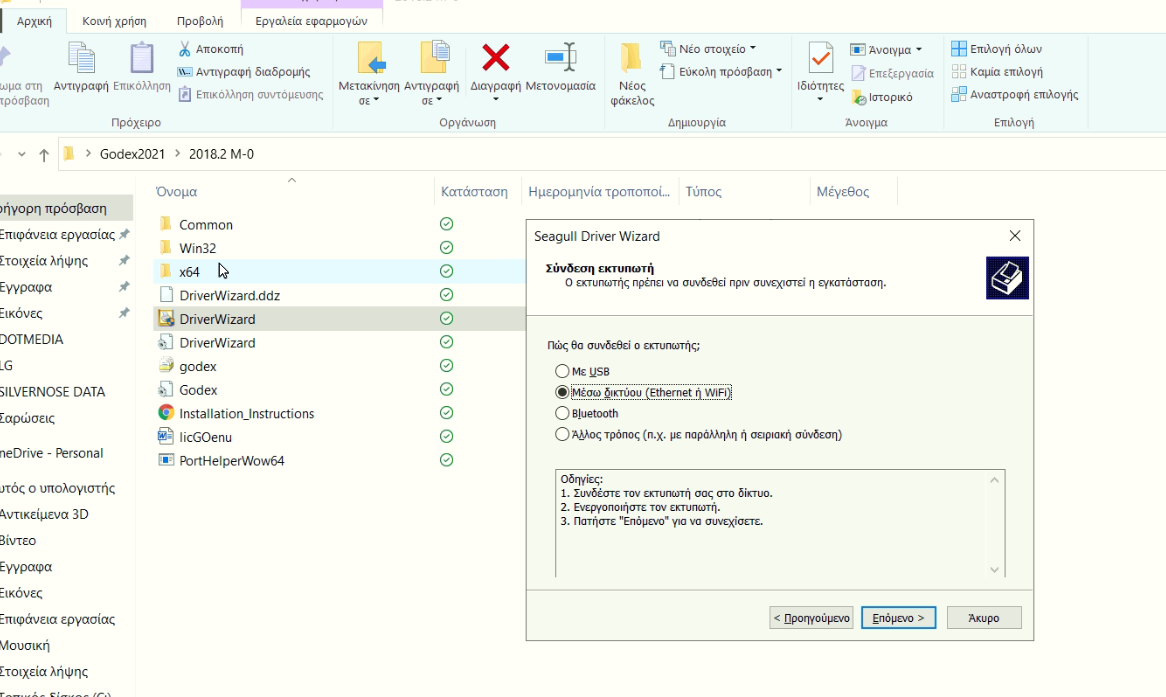This screenshot has width=1166, height=697.
Task: Click the Godex2021 breadcrumb in address bar
Action: tap(132, 154)
